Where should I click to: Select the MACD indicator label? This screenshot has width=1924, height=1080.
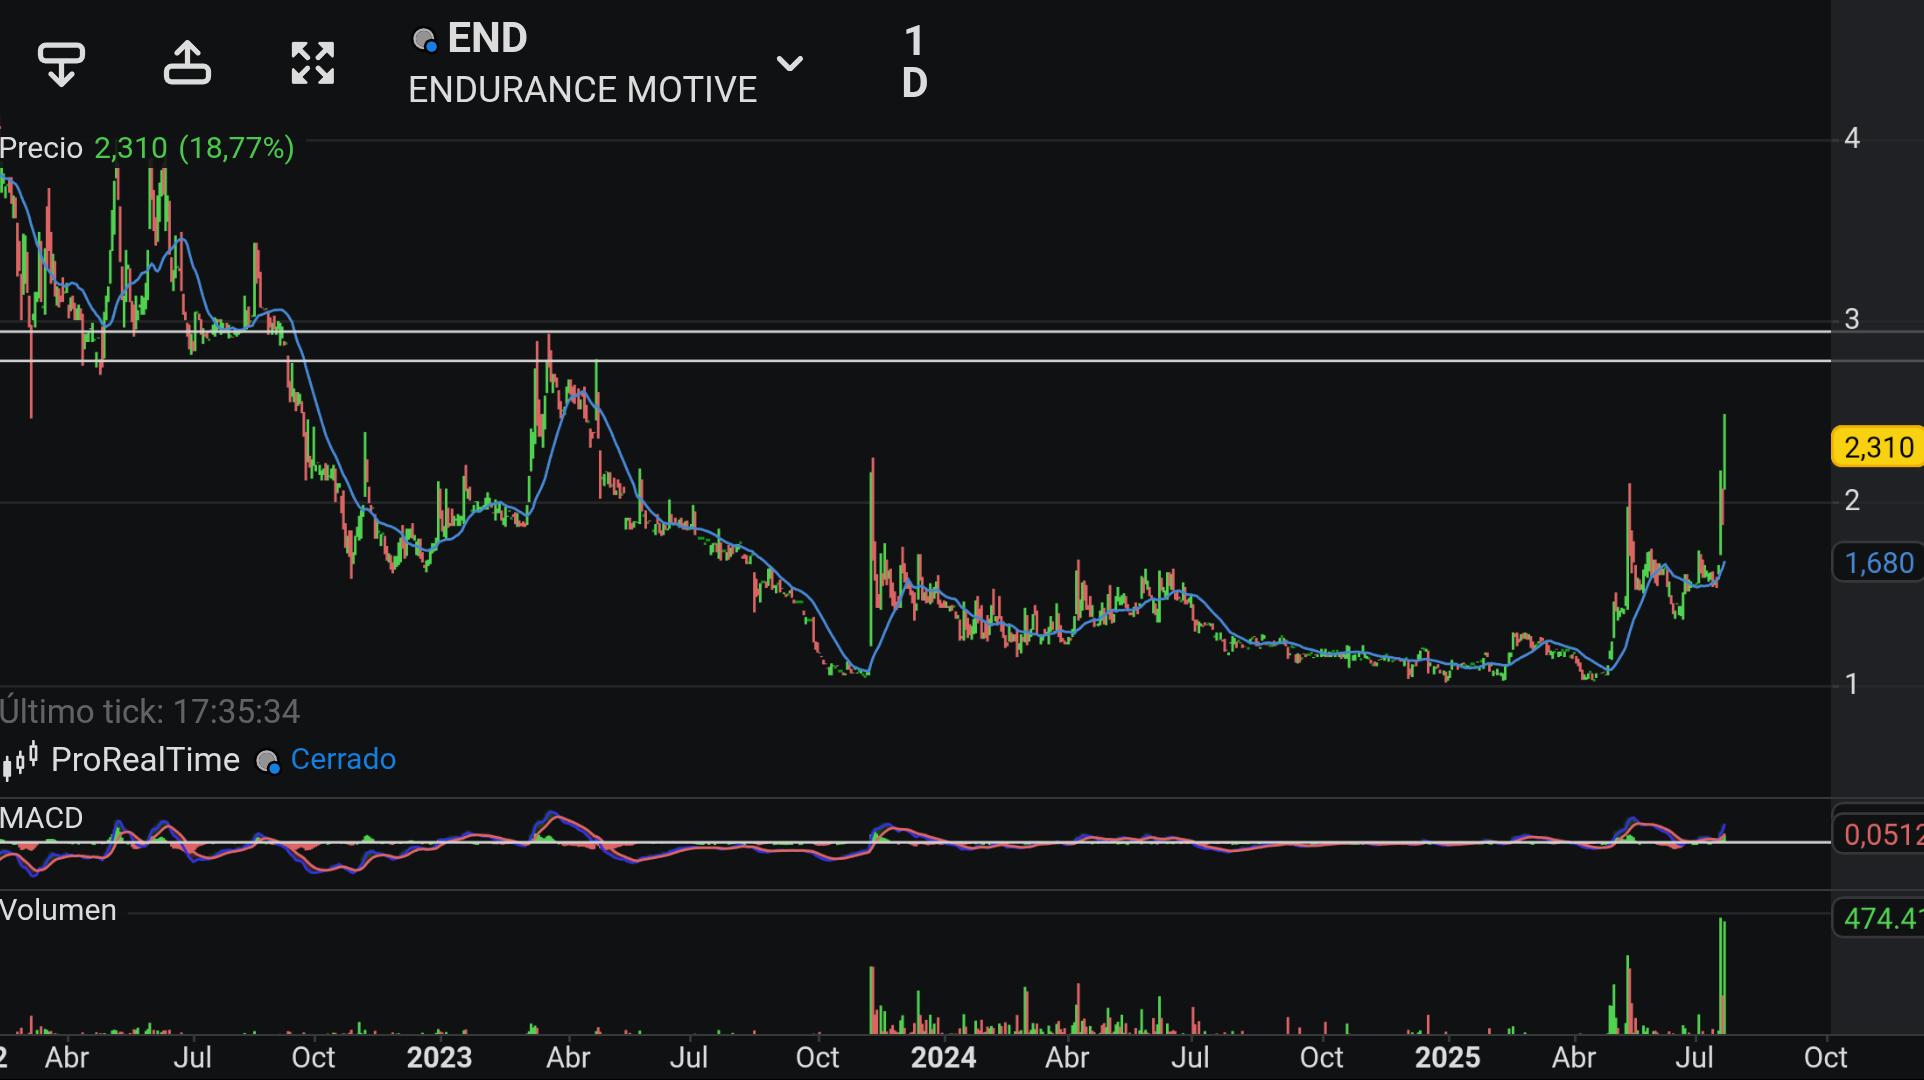coord(42,818)
